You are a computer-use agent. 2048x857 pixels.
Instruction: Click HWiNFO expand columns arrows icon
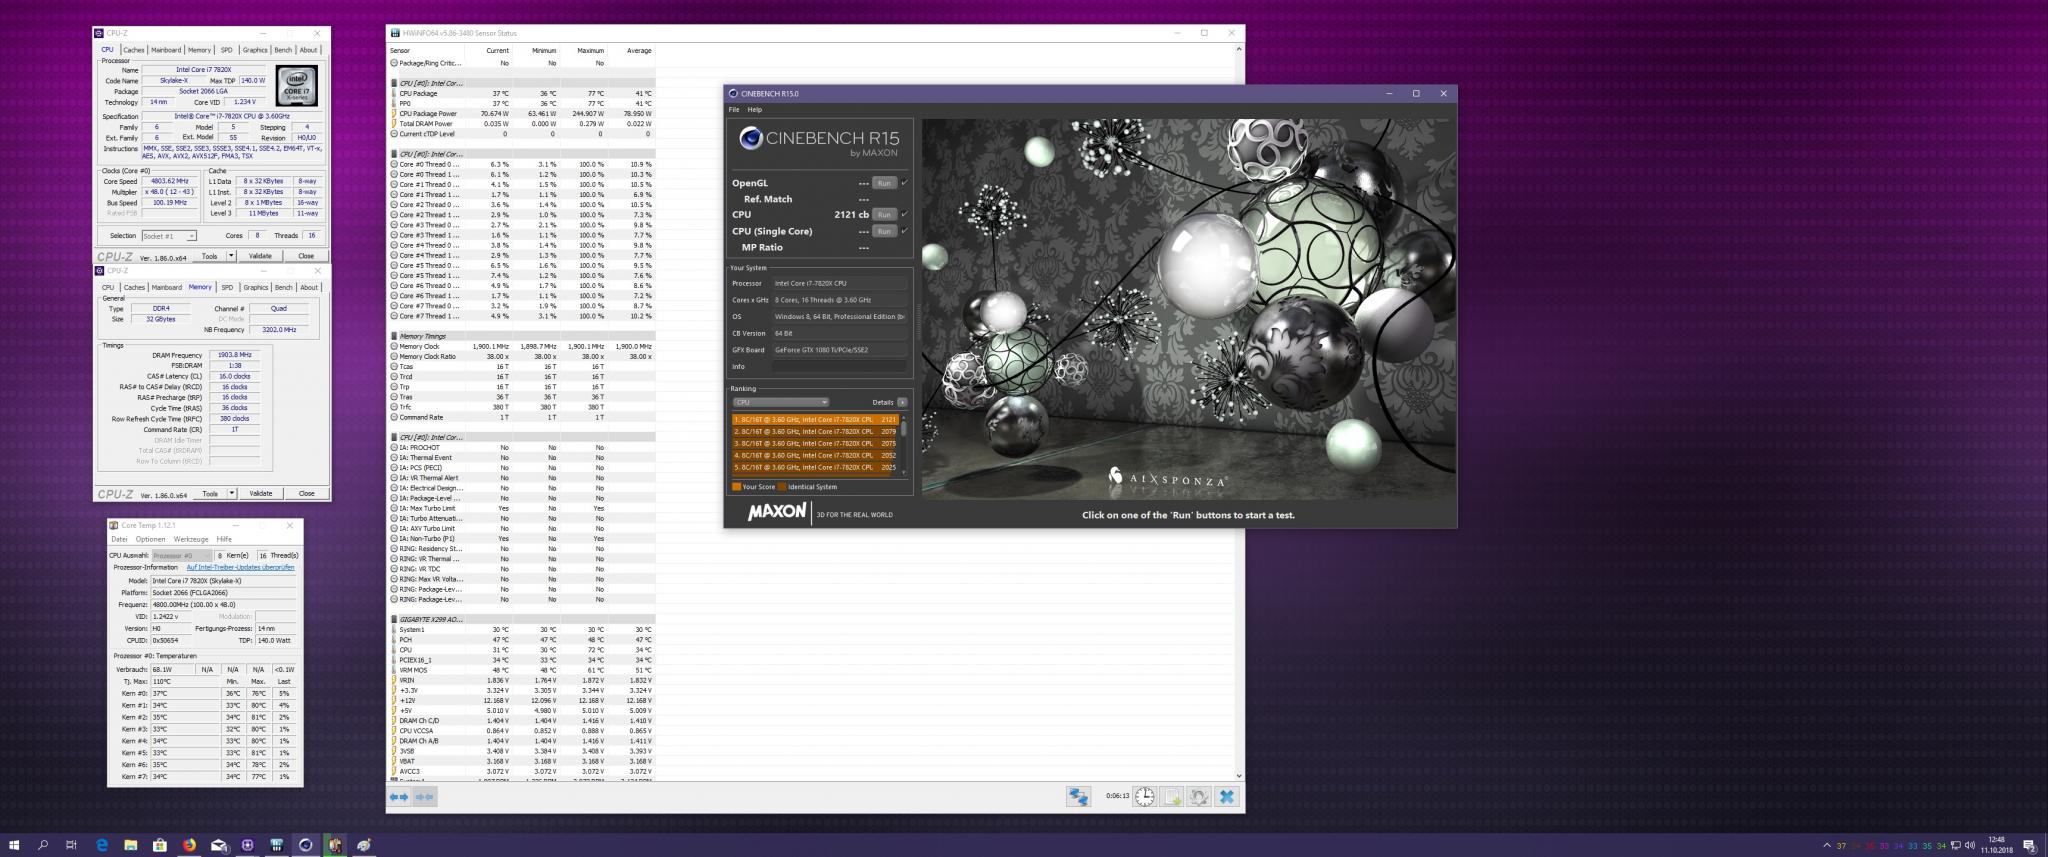(399, 796)
